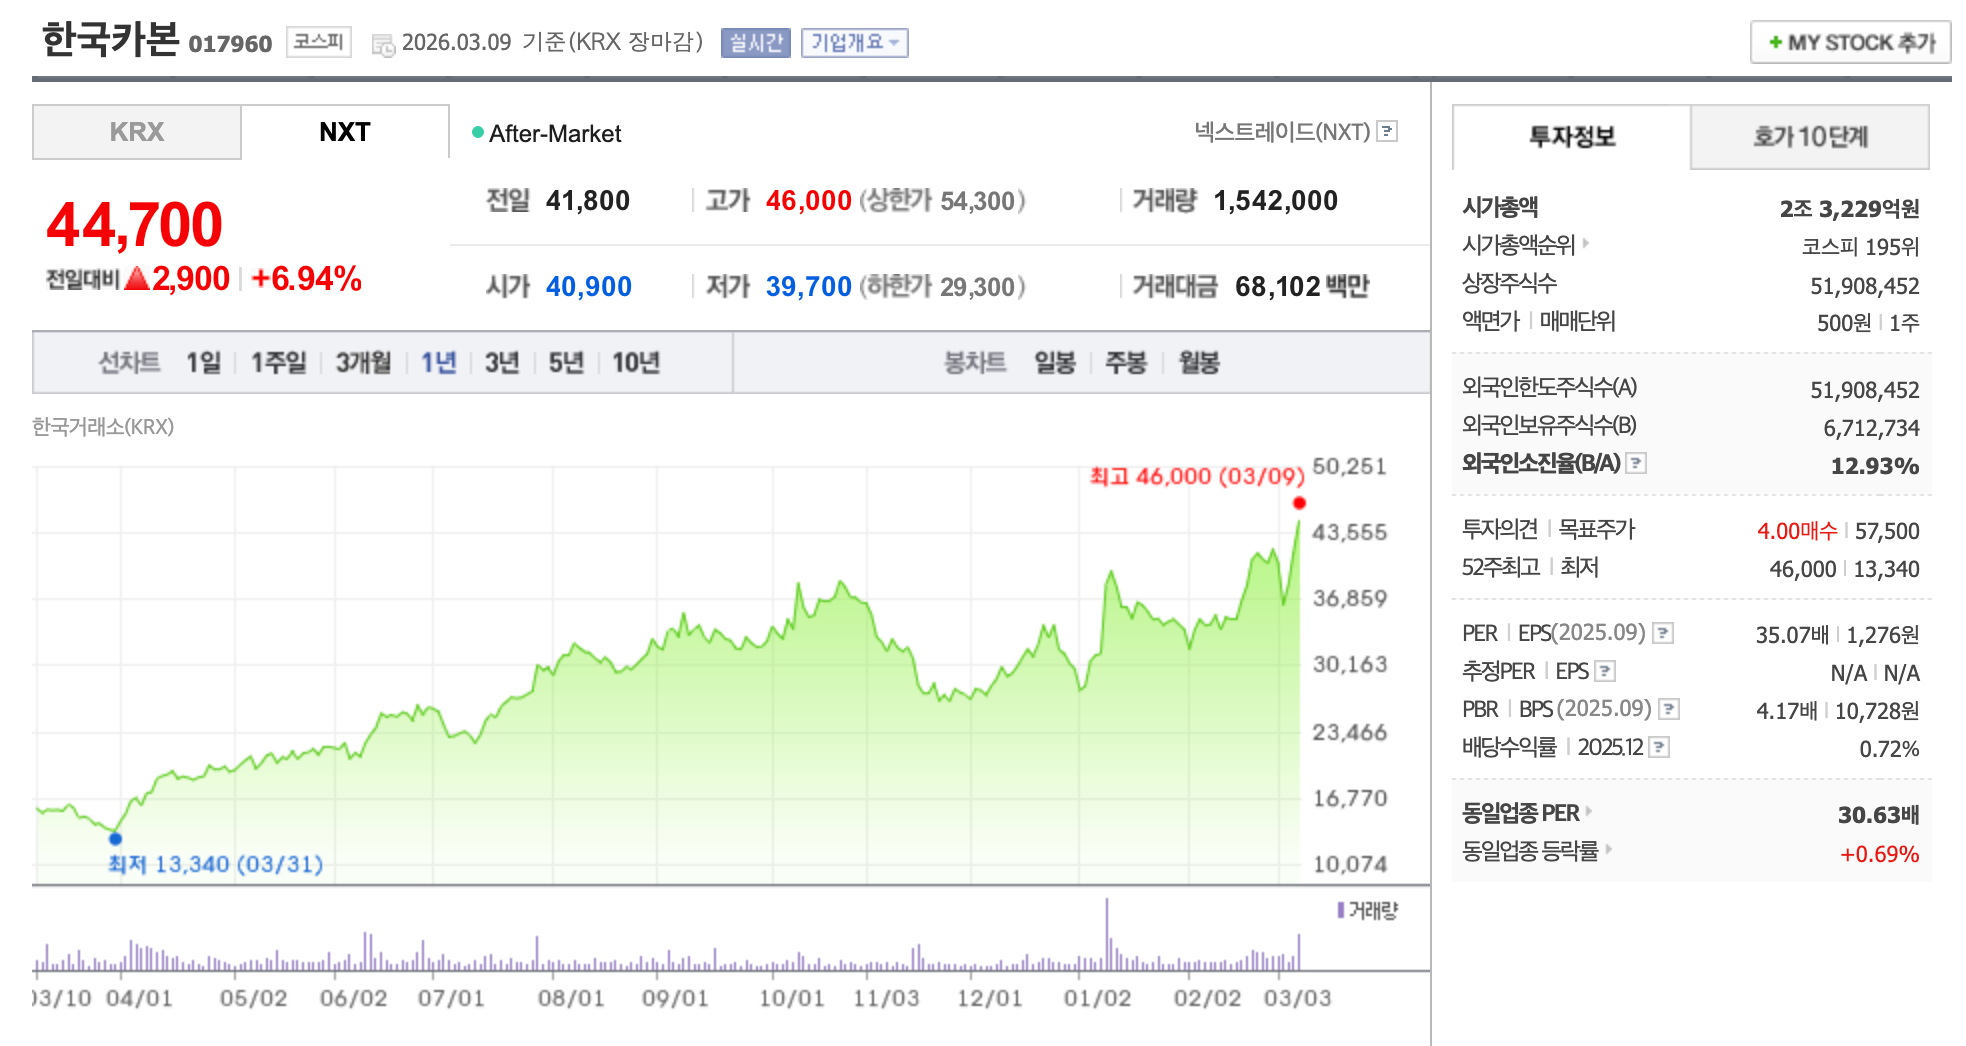Image resolution: width=1966 pixels, height=1046 pixels.
Task: Click the arrow icon next to 시가총액순위
Action: coord(1586,243)
